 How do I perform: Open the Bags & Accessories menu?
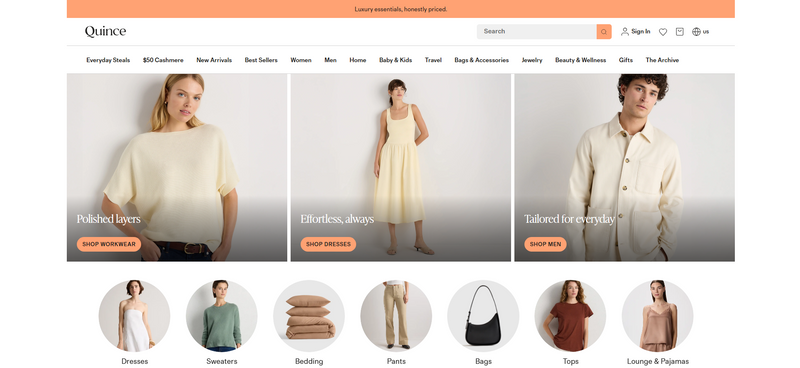[482, 60]
